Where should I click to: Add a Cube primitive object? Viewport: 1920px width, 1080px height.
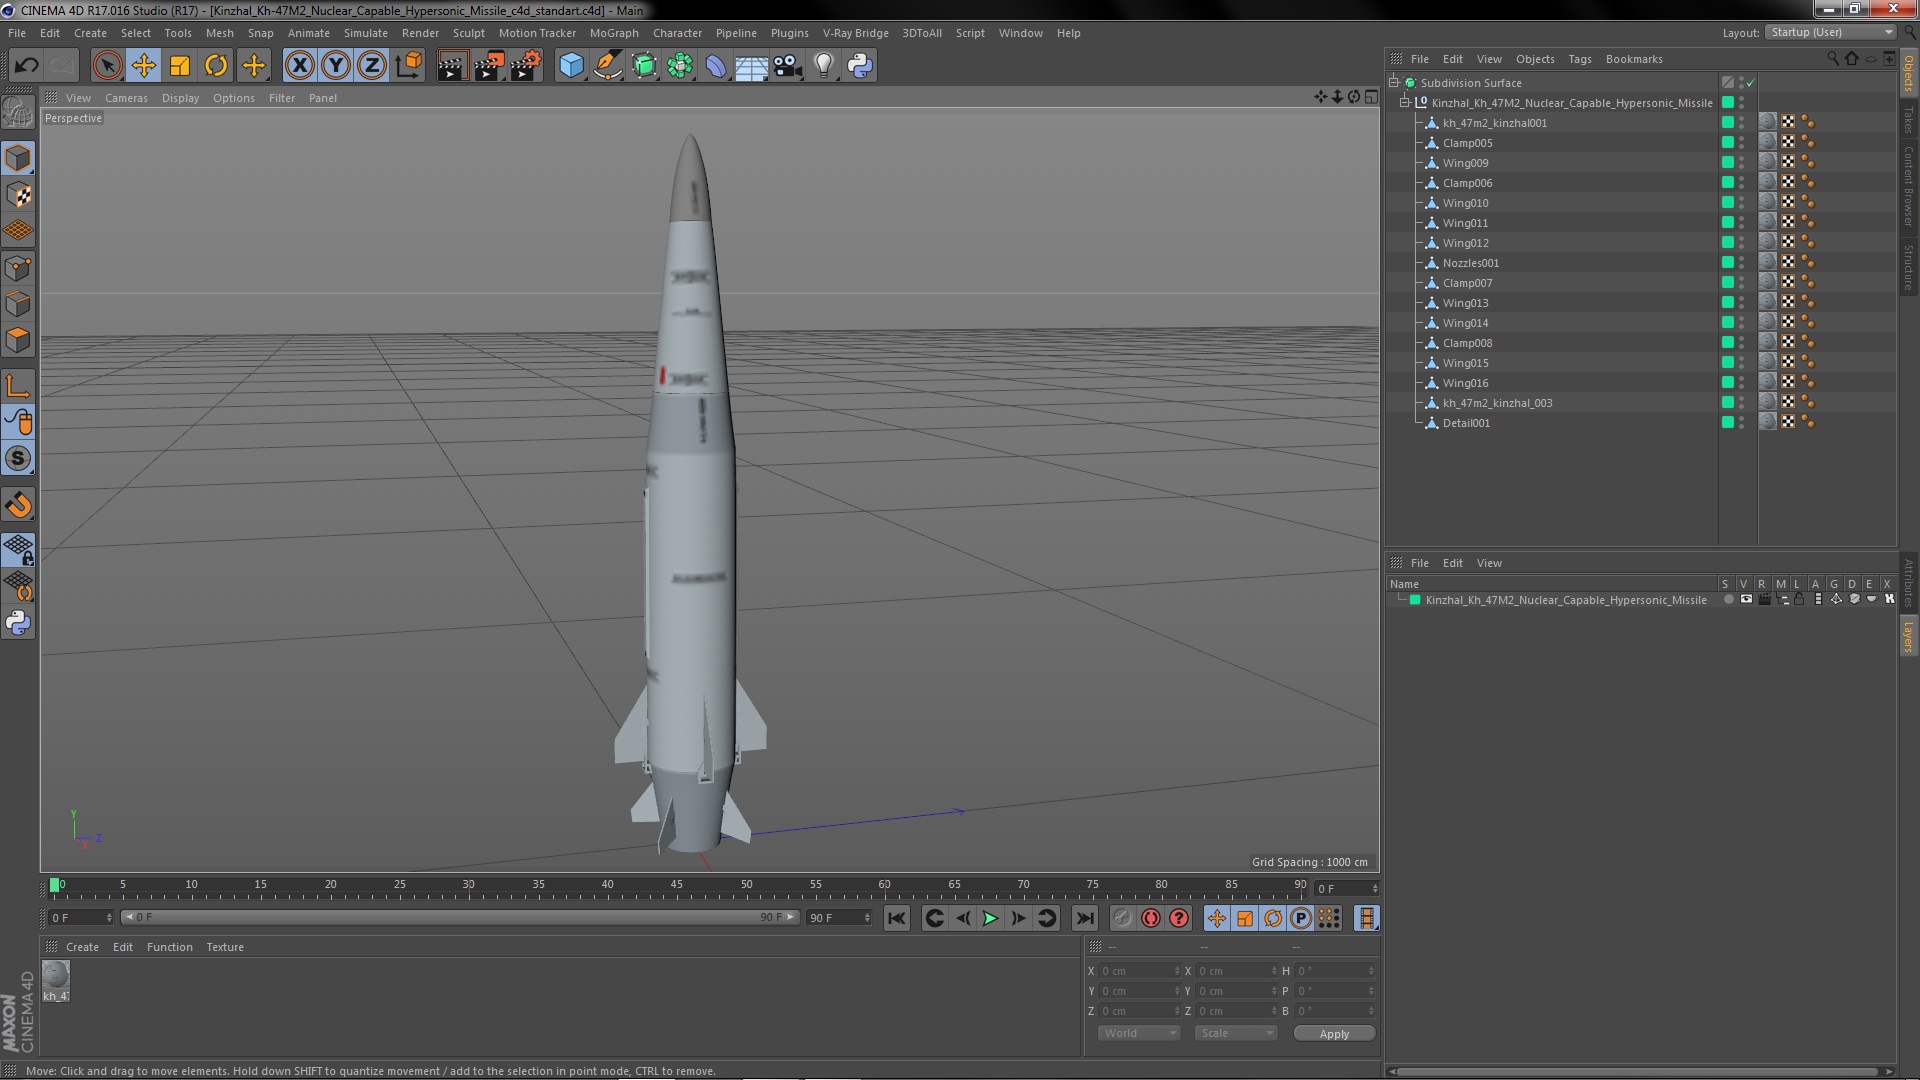coord(571,66)
